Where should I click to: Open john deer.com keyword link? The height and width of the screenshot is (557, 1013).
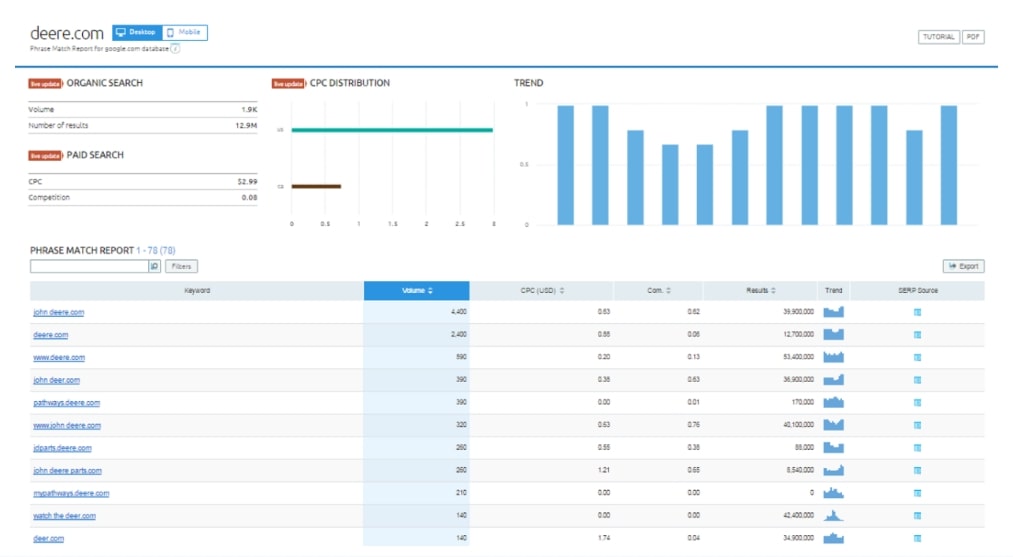56,380
